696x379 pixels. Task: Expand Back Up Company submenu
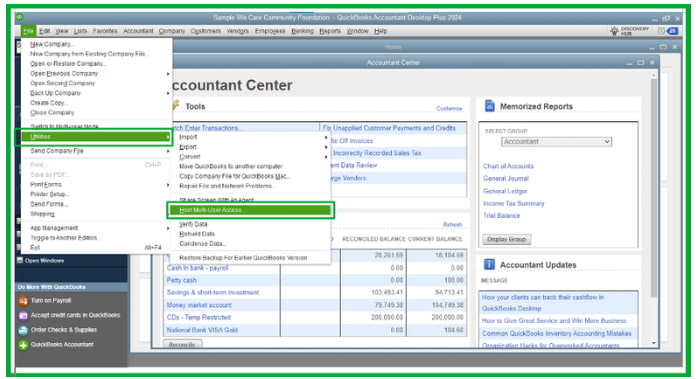168,93
